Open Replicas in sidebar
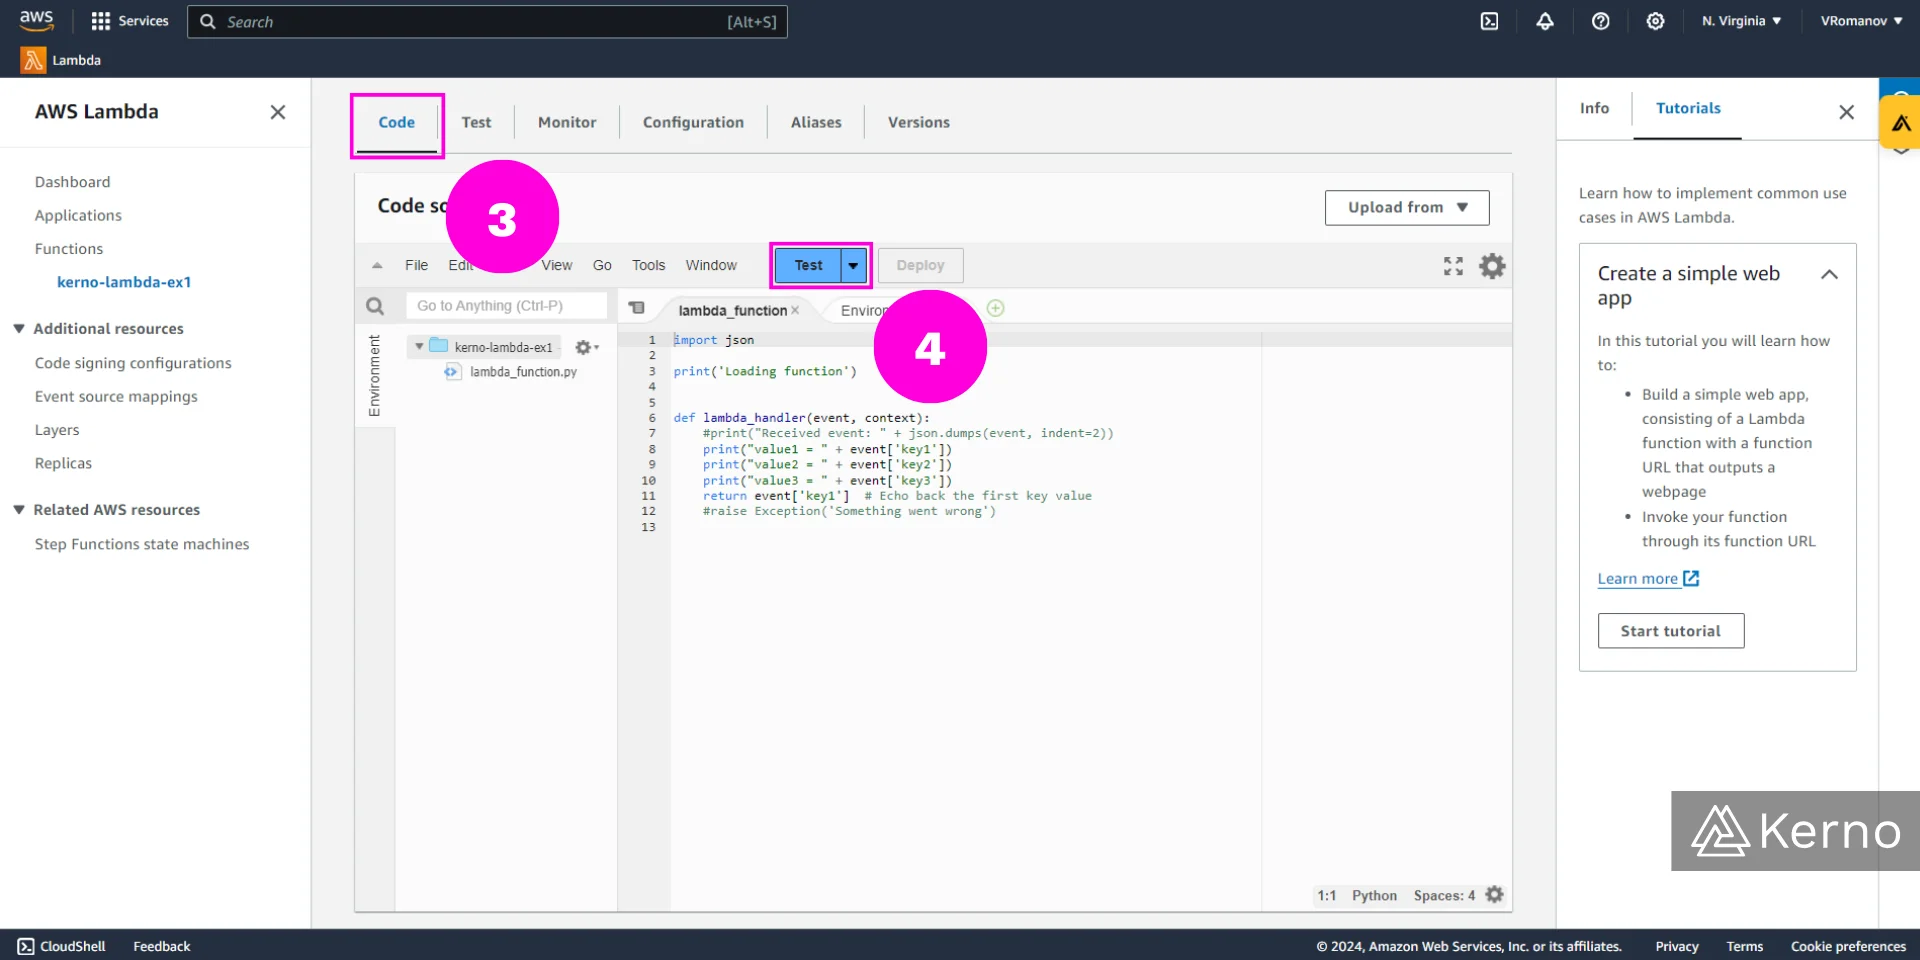This screenshot has width=1920, height=960. 63,463
